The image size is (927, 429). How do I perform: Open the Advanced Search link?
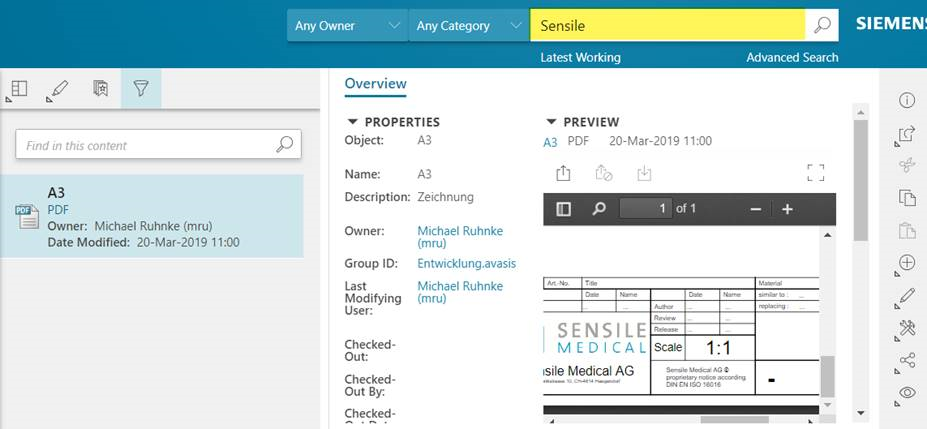(792, 57)
